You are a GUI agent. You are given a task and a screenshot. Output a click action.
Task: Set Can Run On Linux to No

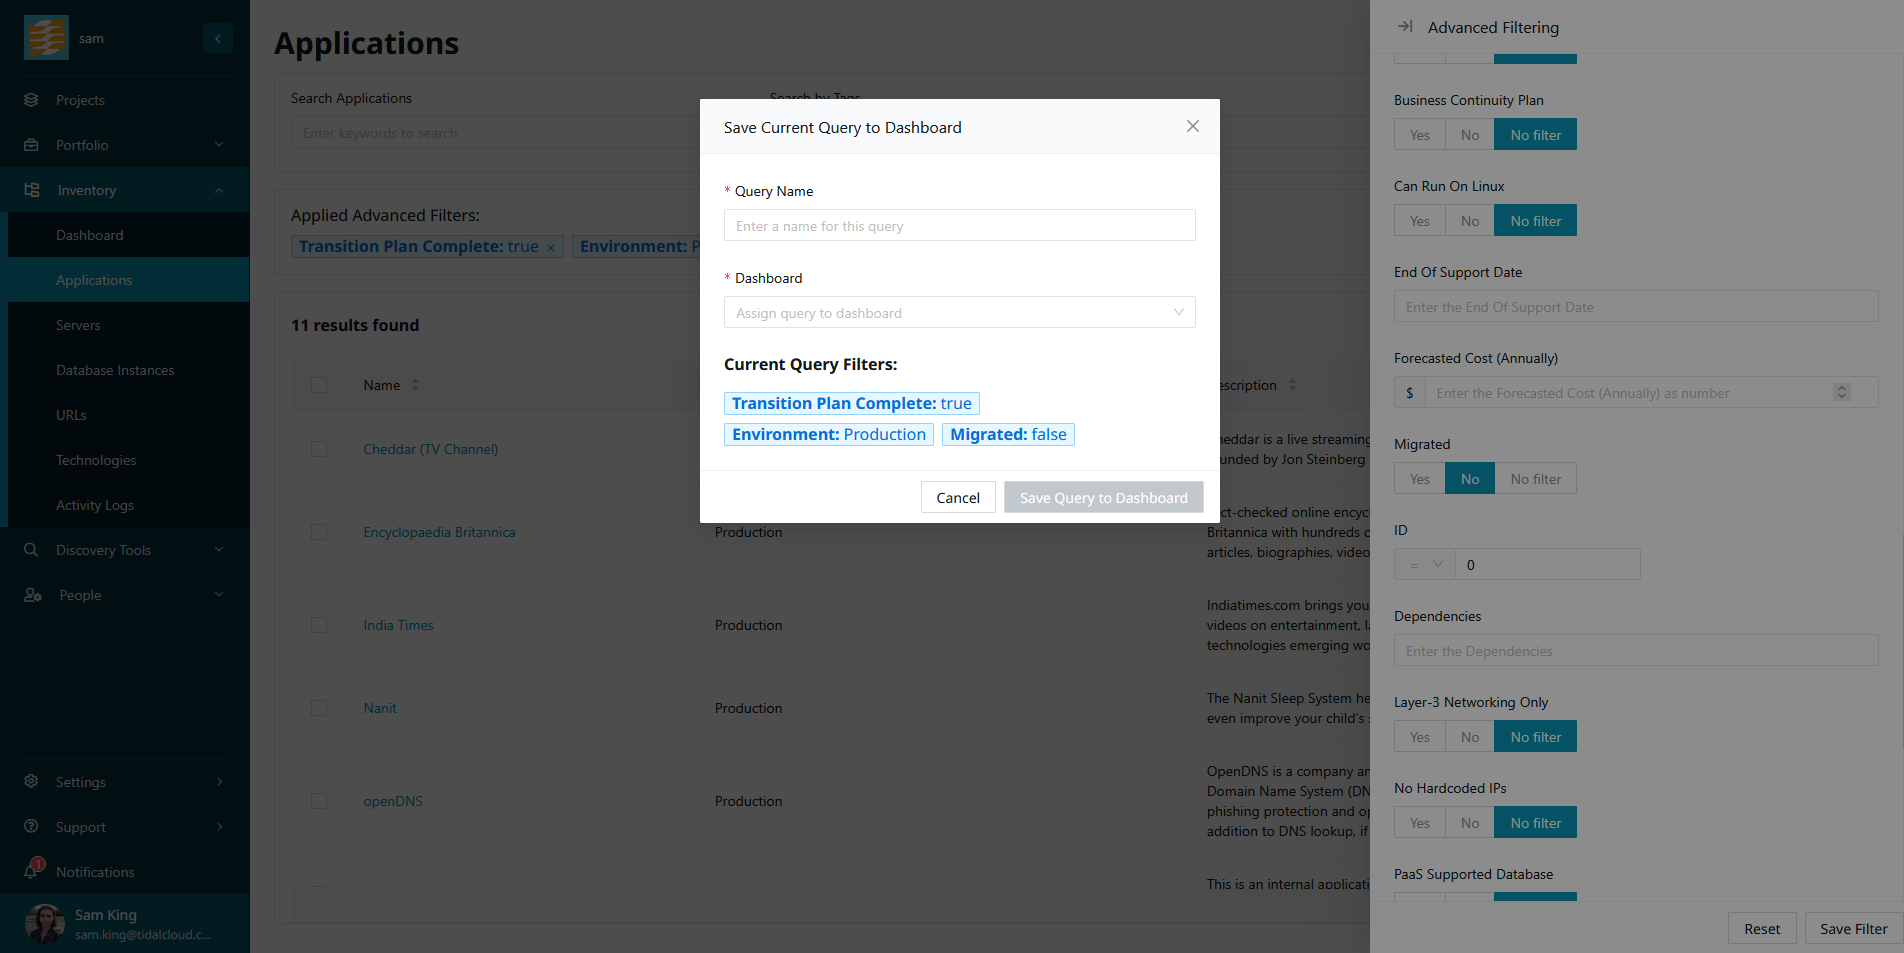(x=1469, y=221)
